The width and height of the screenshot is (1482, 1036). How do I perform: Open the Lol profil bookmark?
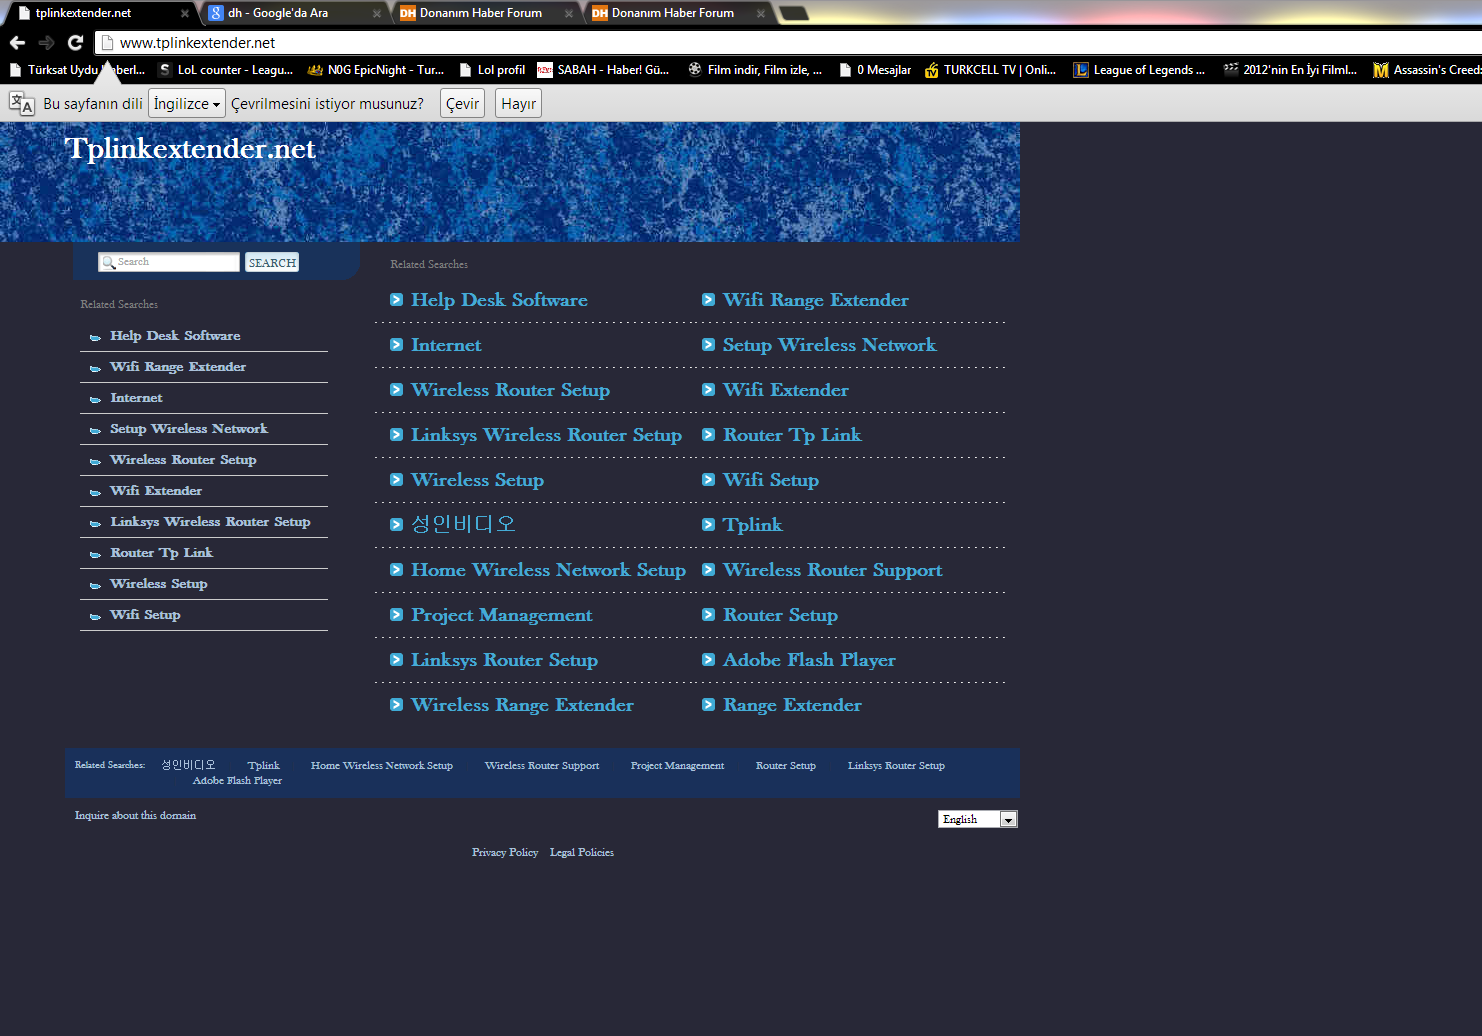point(493,70)
